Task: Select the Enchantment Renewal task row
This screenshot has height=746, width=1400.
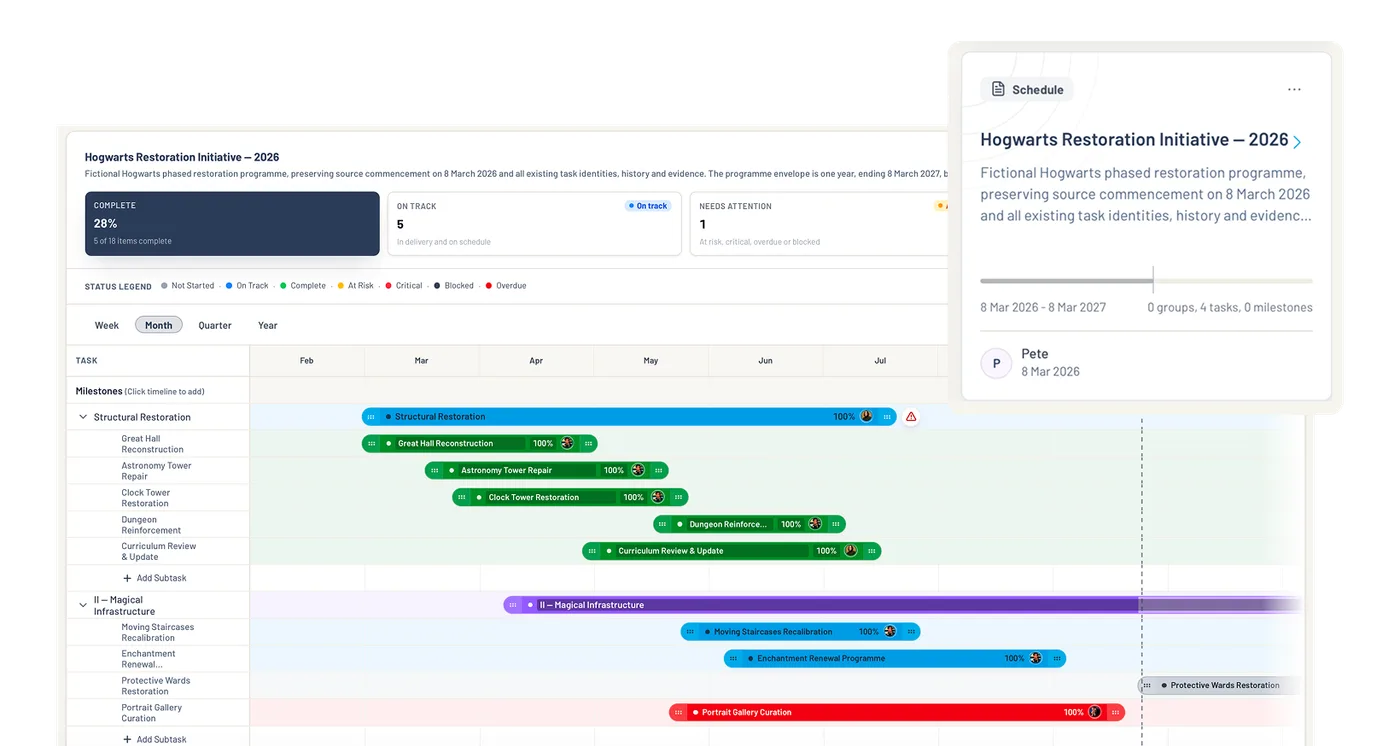Action: 158,659
